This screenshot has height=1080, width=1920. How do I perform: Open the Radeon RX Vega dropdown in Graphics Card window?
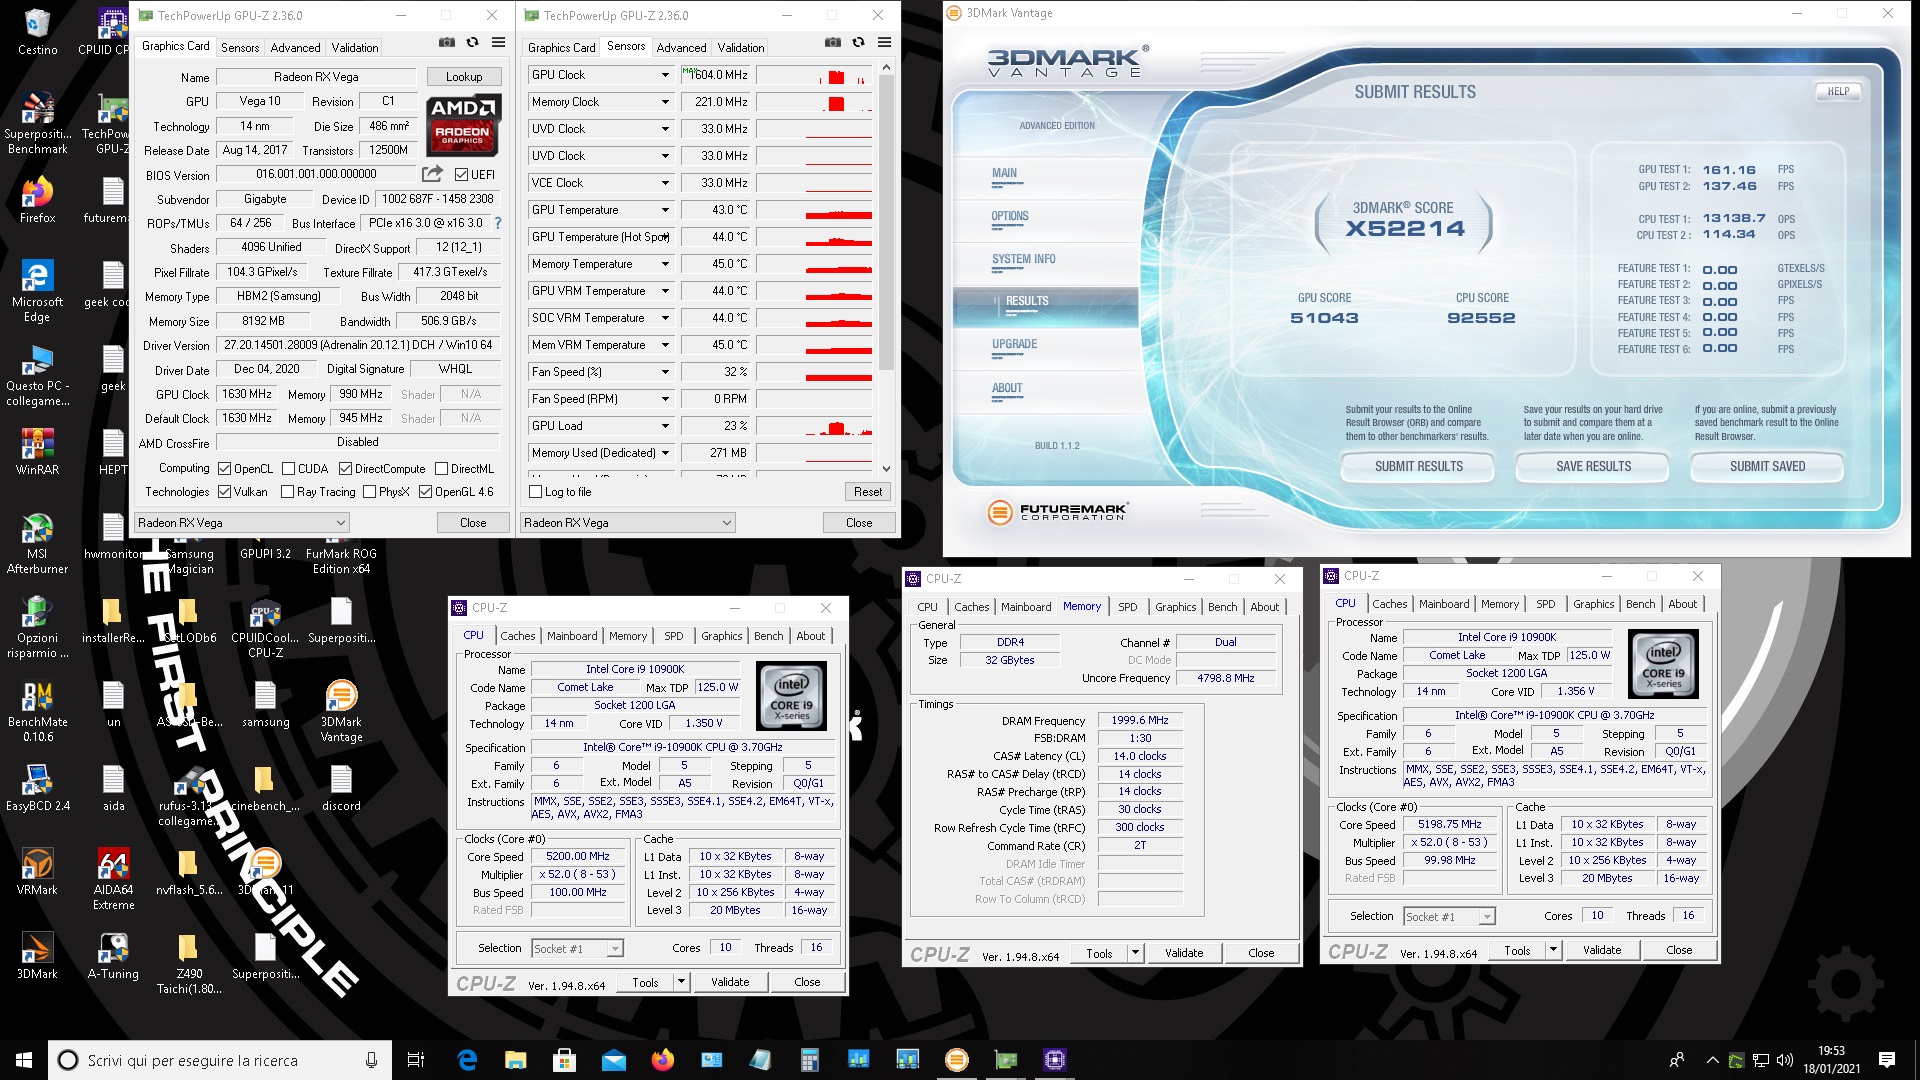click(242, 522)
